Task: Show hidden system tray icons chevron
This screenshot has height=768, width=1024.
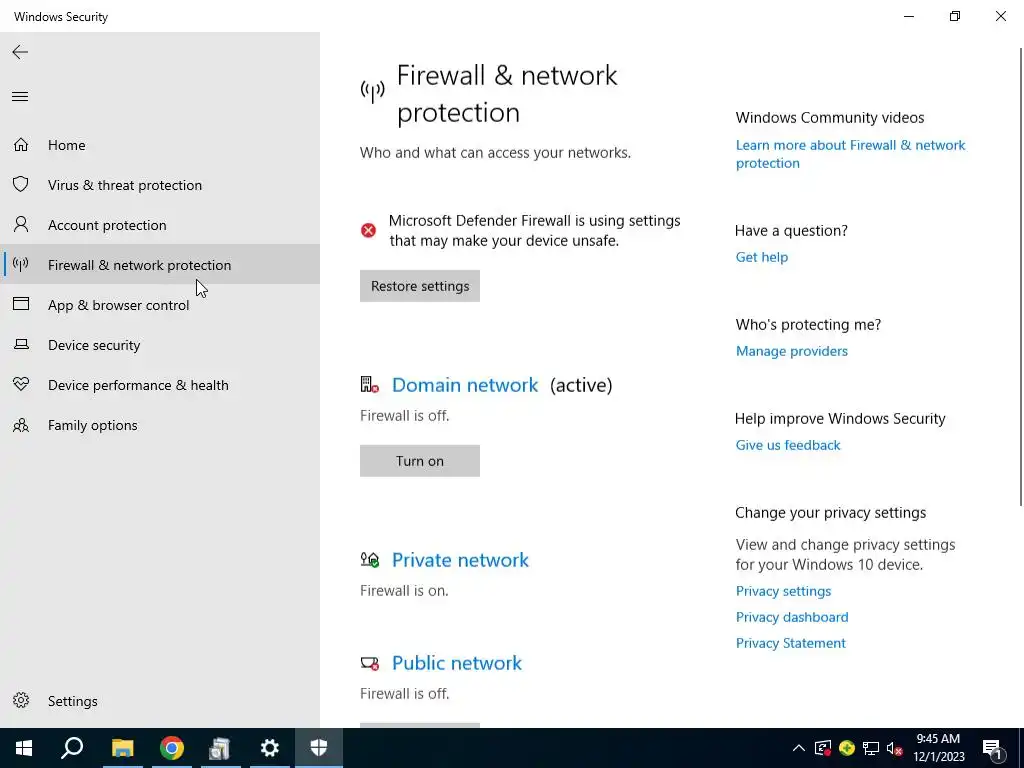Action: (798, 748)
